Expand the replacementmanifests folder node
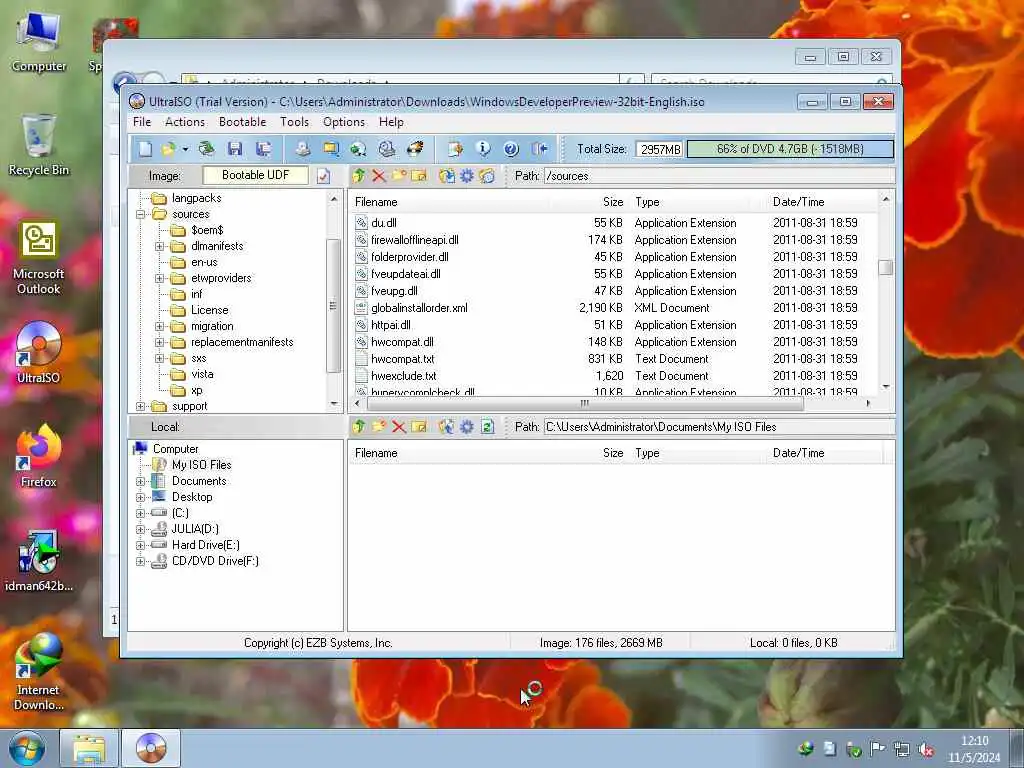This screenshot has width=1024, height=768. pos(159,342)
